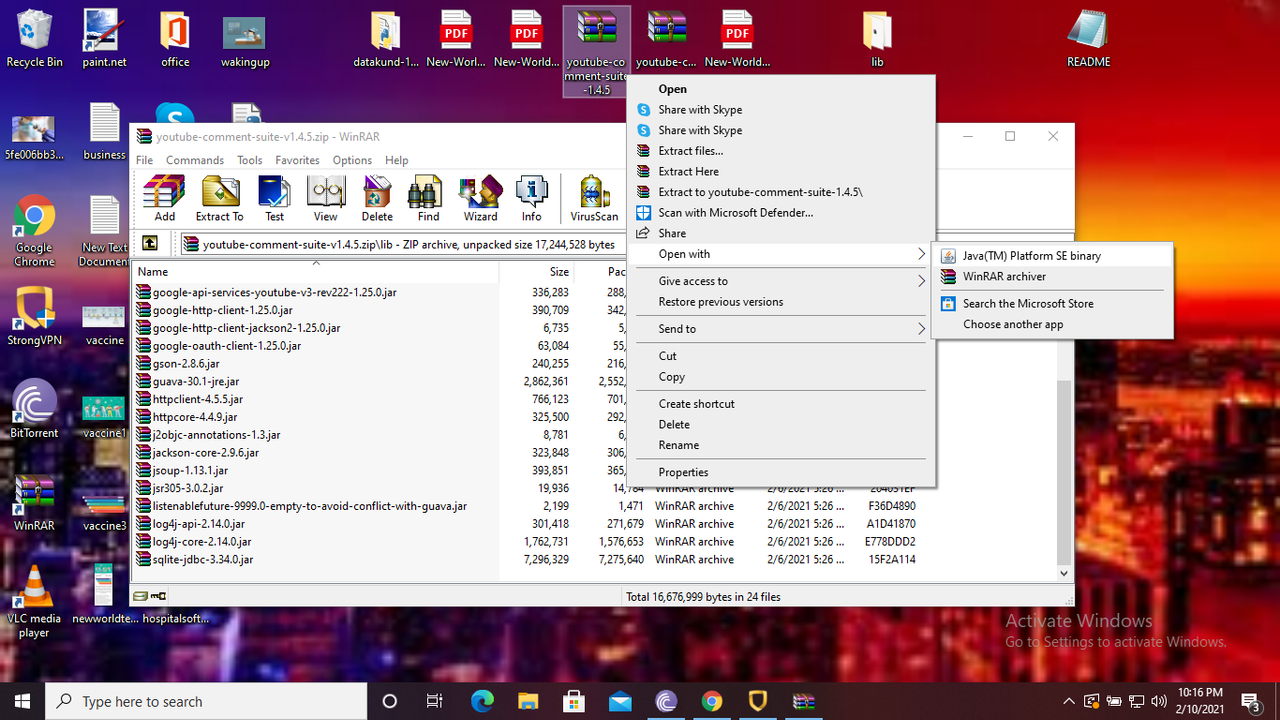Viewport: 1280px width, 720px height.
Task: Expand the Send to submenu
Action: (781, 329)
